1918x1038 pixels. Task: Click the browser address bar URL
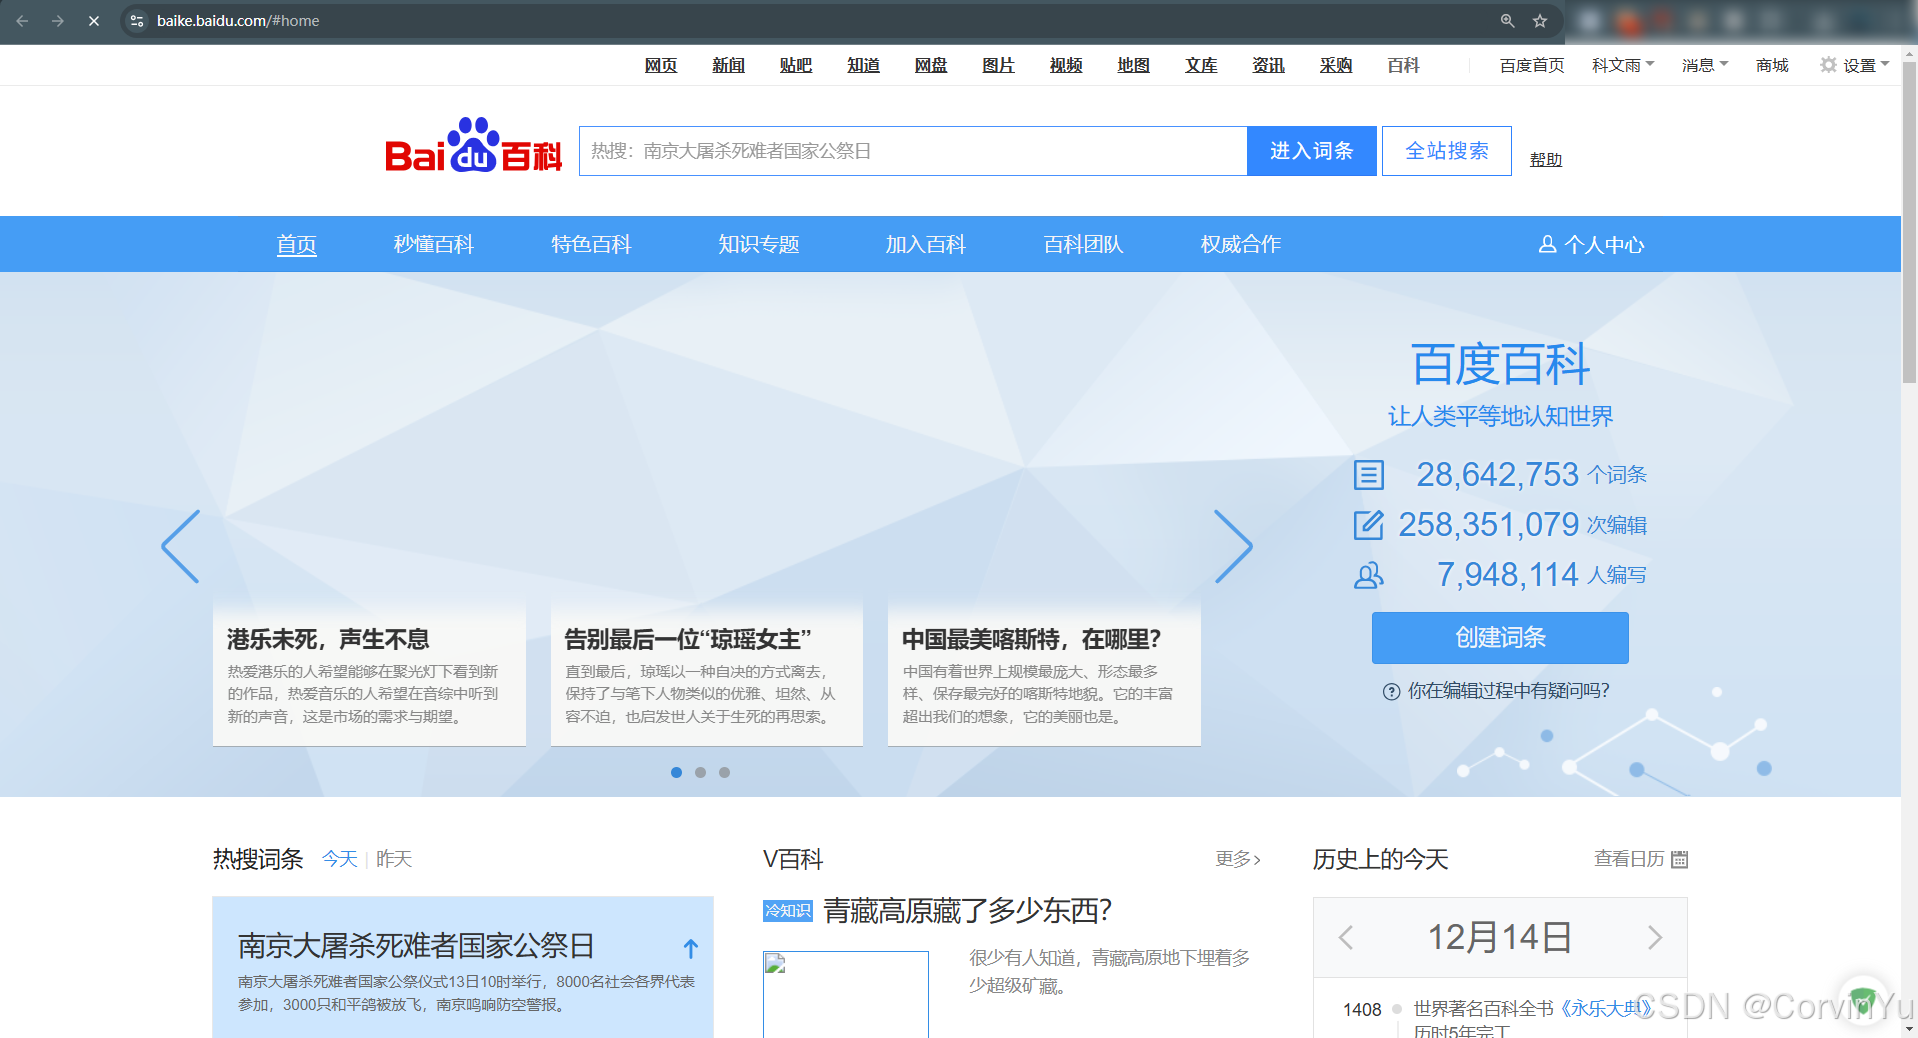click(238, 20)
